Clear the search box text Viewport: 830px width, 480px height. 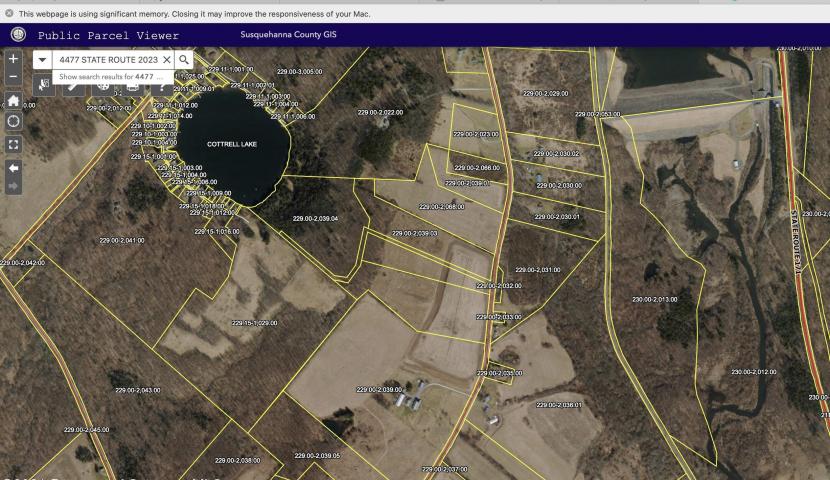click(166, 60)
